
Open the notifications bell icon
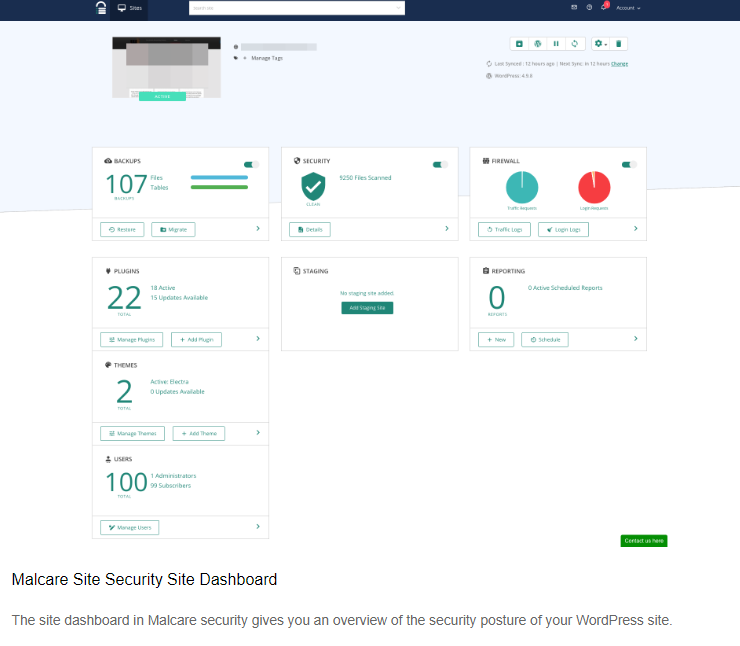coord(604,7)
